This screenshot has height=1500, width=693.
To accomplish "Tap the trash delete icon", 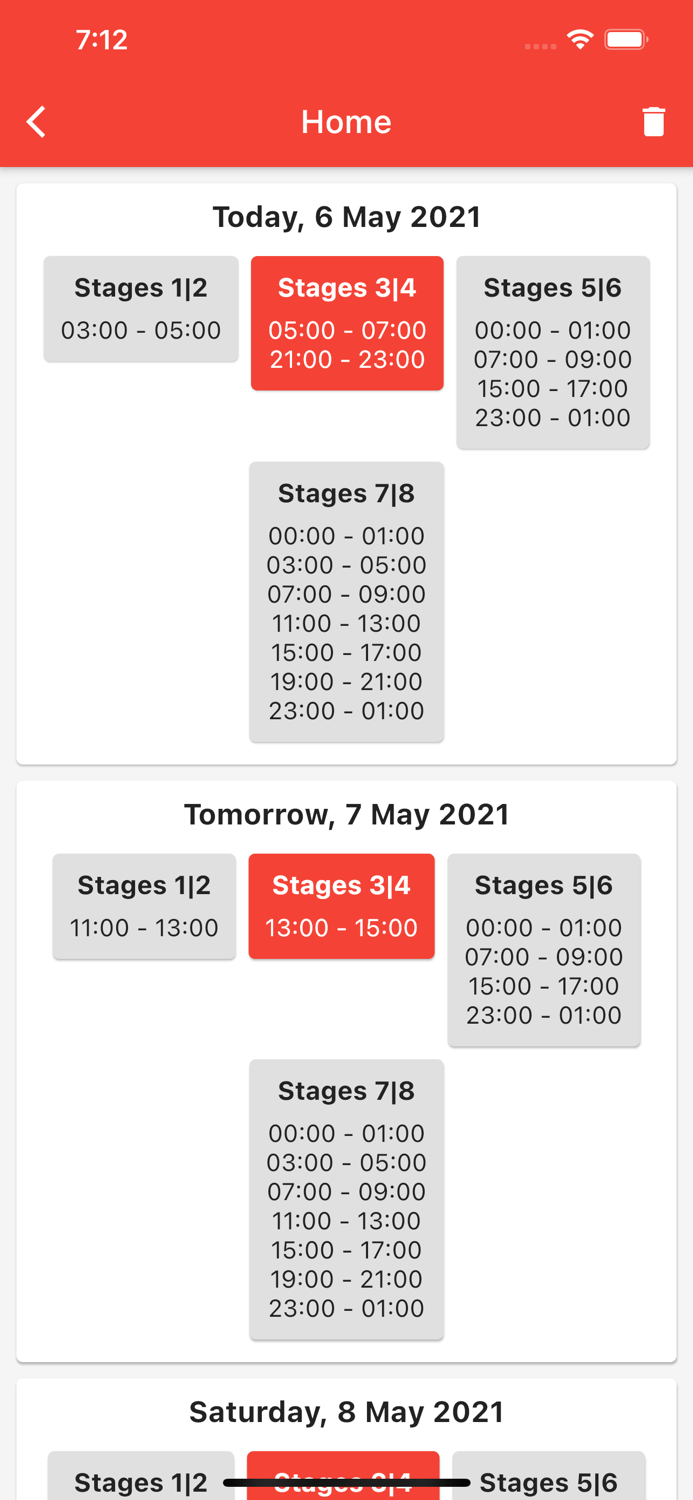I will click(x=654, y=121).
